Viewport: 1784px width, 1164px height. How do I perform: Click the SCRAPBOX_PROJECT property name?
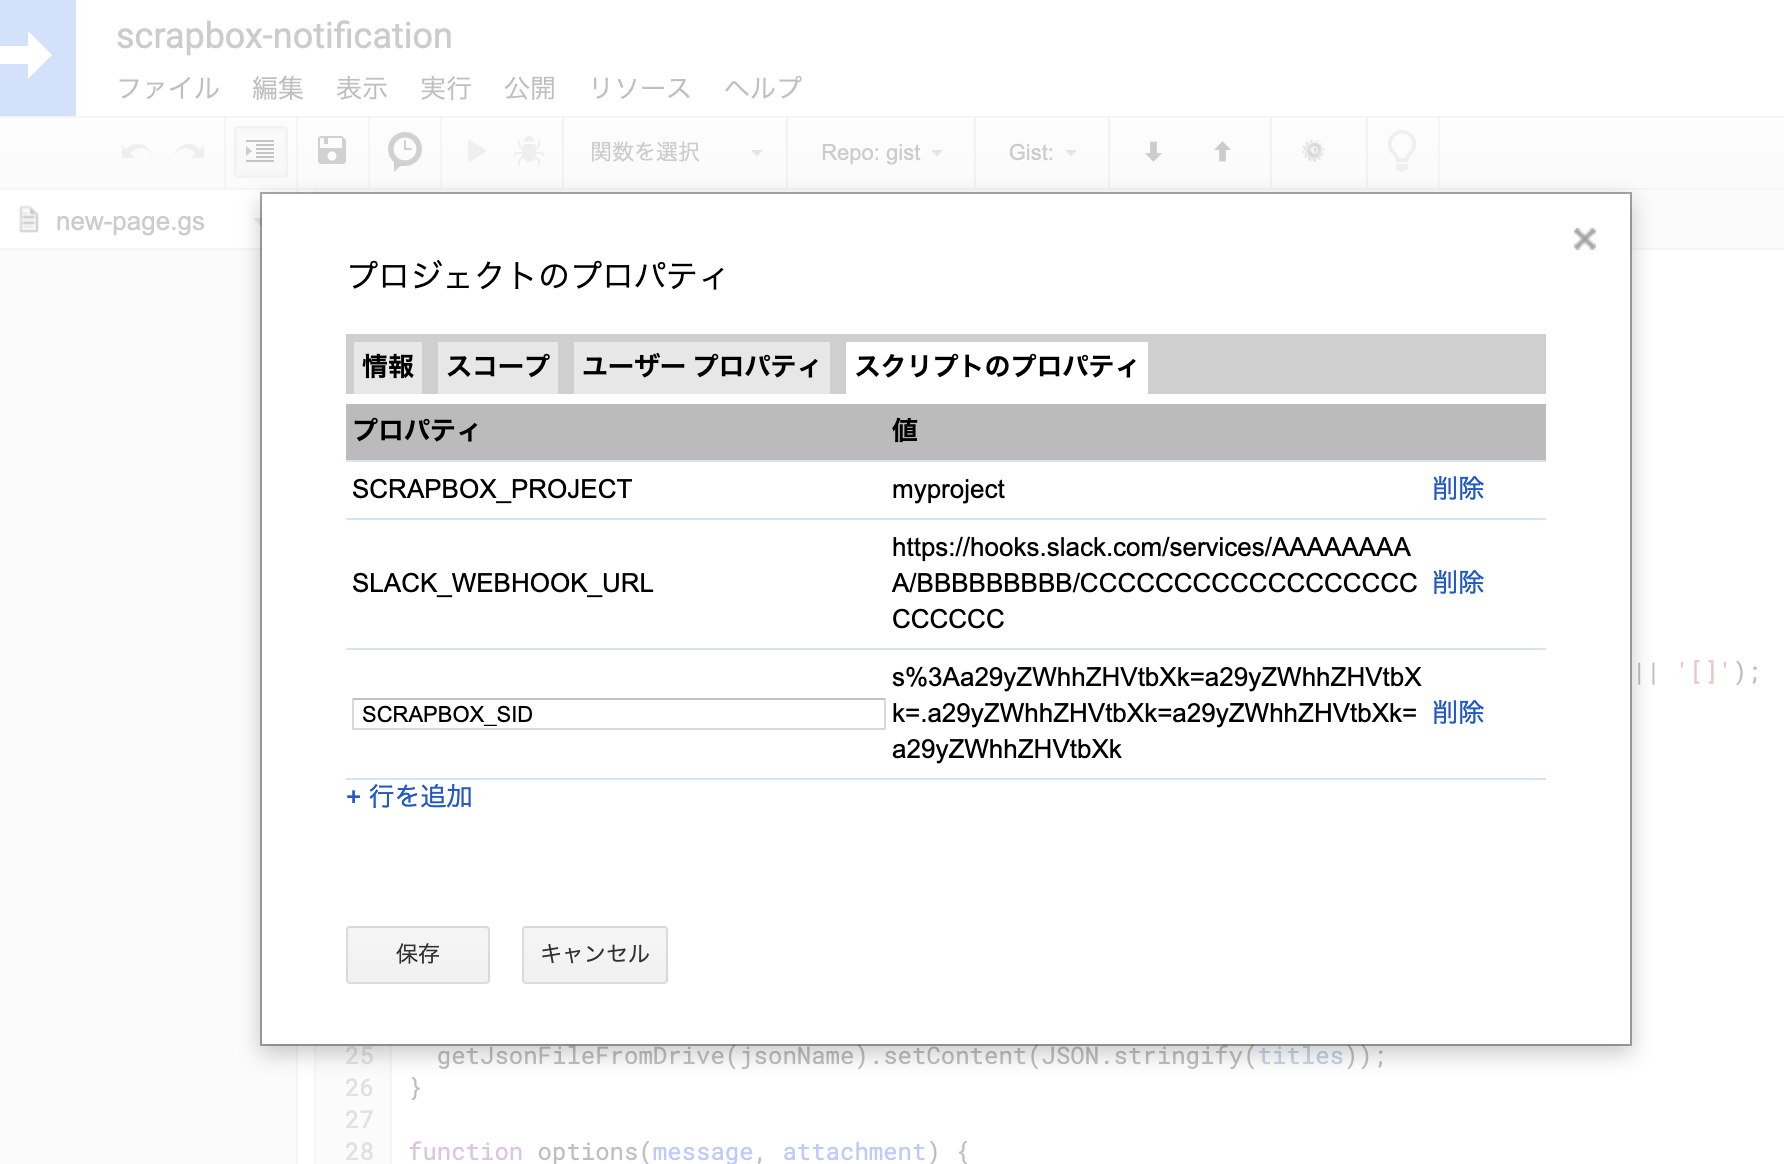[x=492, y=489]
